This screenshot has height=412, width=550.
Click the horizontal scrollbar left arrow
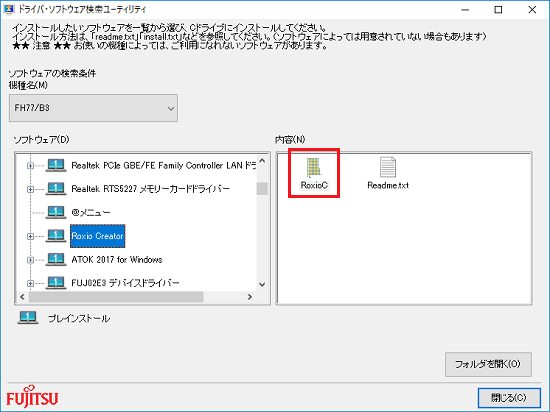pyautogui.click(x=22, y=297)
